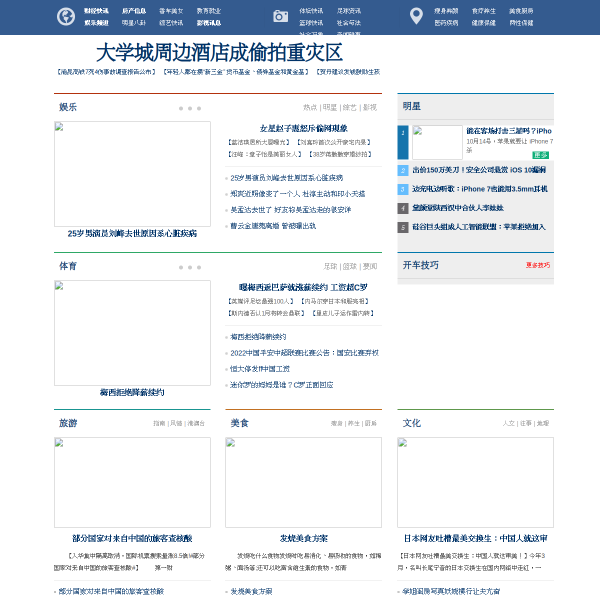Image resolution: width=600 pixels, height=600 pixels.
Task: Switch to 热点 tab in 娱乐 section
Action: point(310,108)
